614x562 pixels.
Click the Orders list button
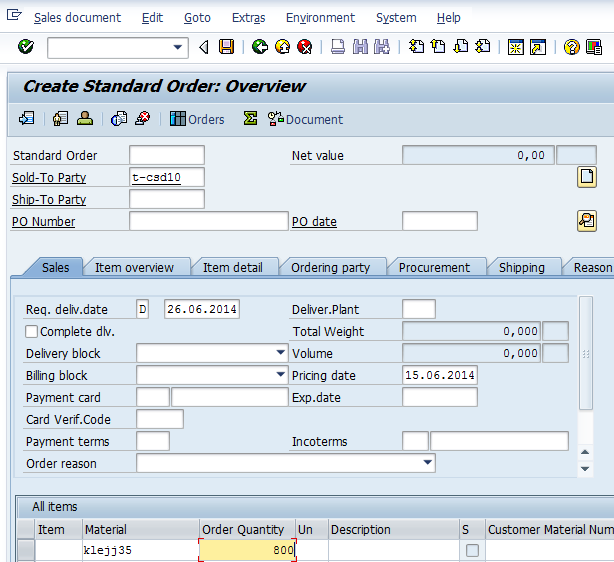197,119
